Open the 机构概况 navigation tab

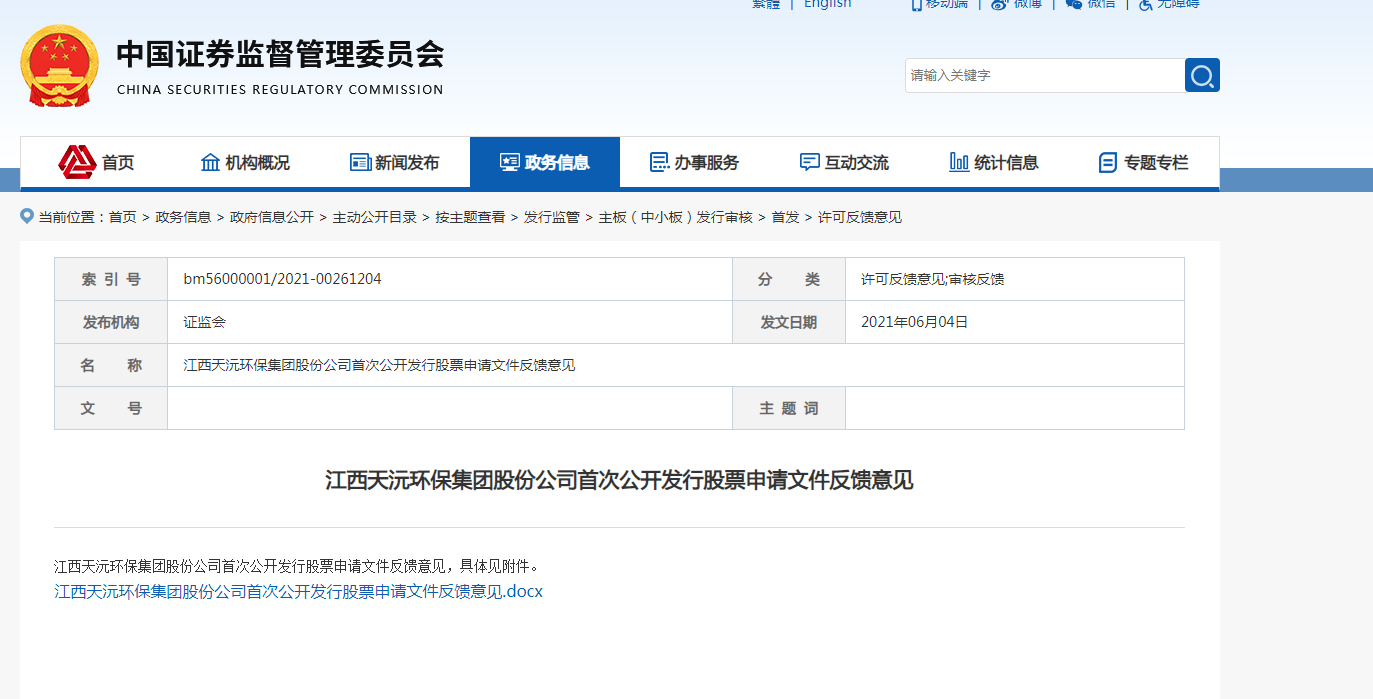pyautogui.click(x=245, y=162)
